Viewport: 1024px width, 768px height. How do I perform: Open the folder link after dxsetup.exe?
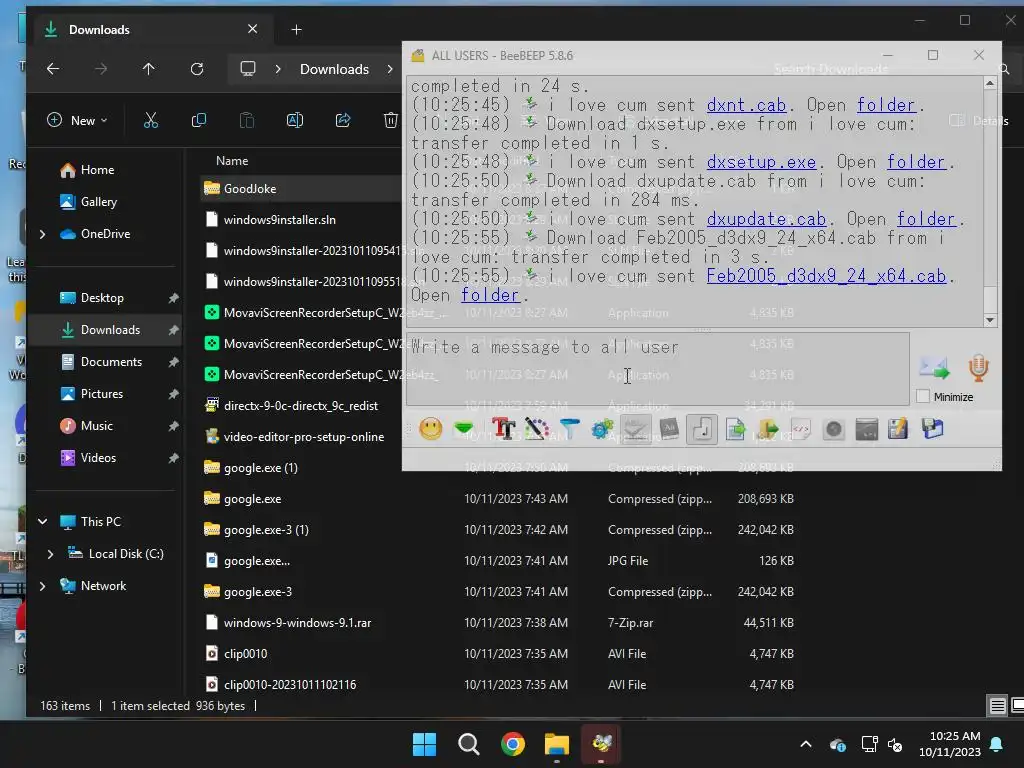tap(916, 162)
